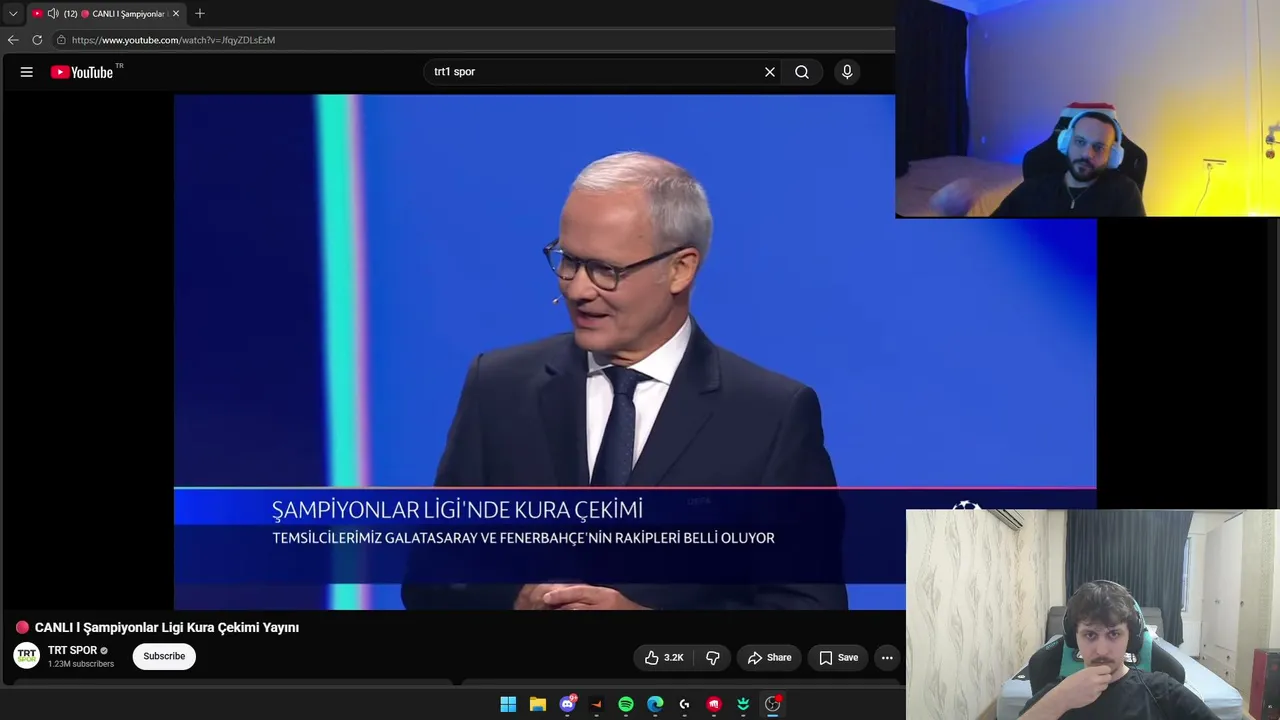
Task: Dislike the video
Action: click(713, 657)
